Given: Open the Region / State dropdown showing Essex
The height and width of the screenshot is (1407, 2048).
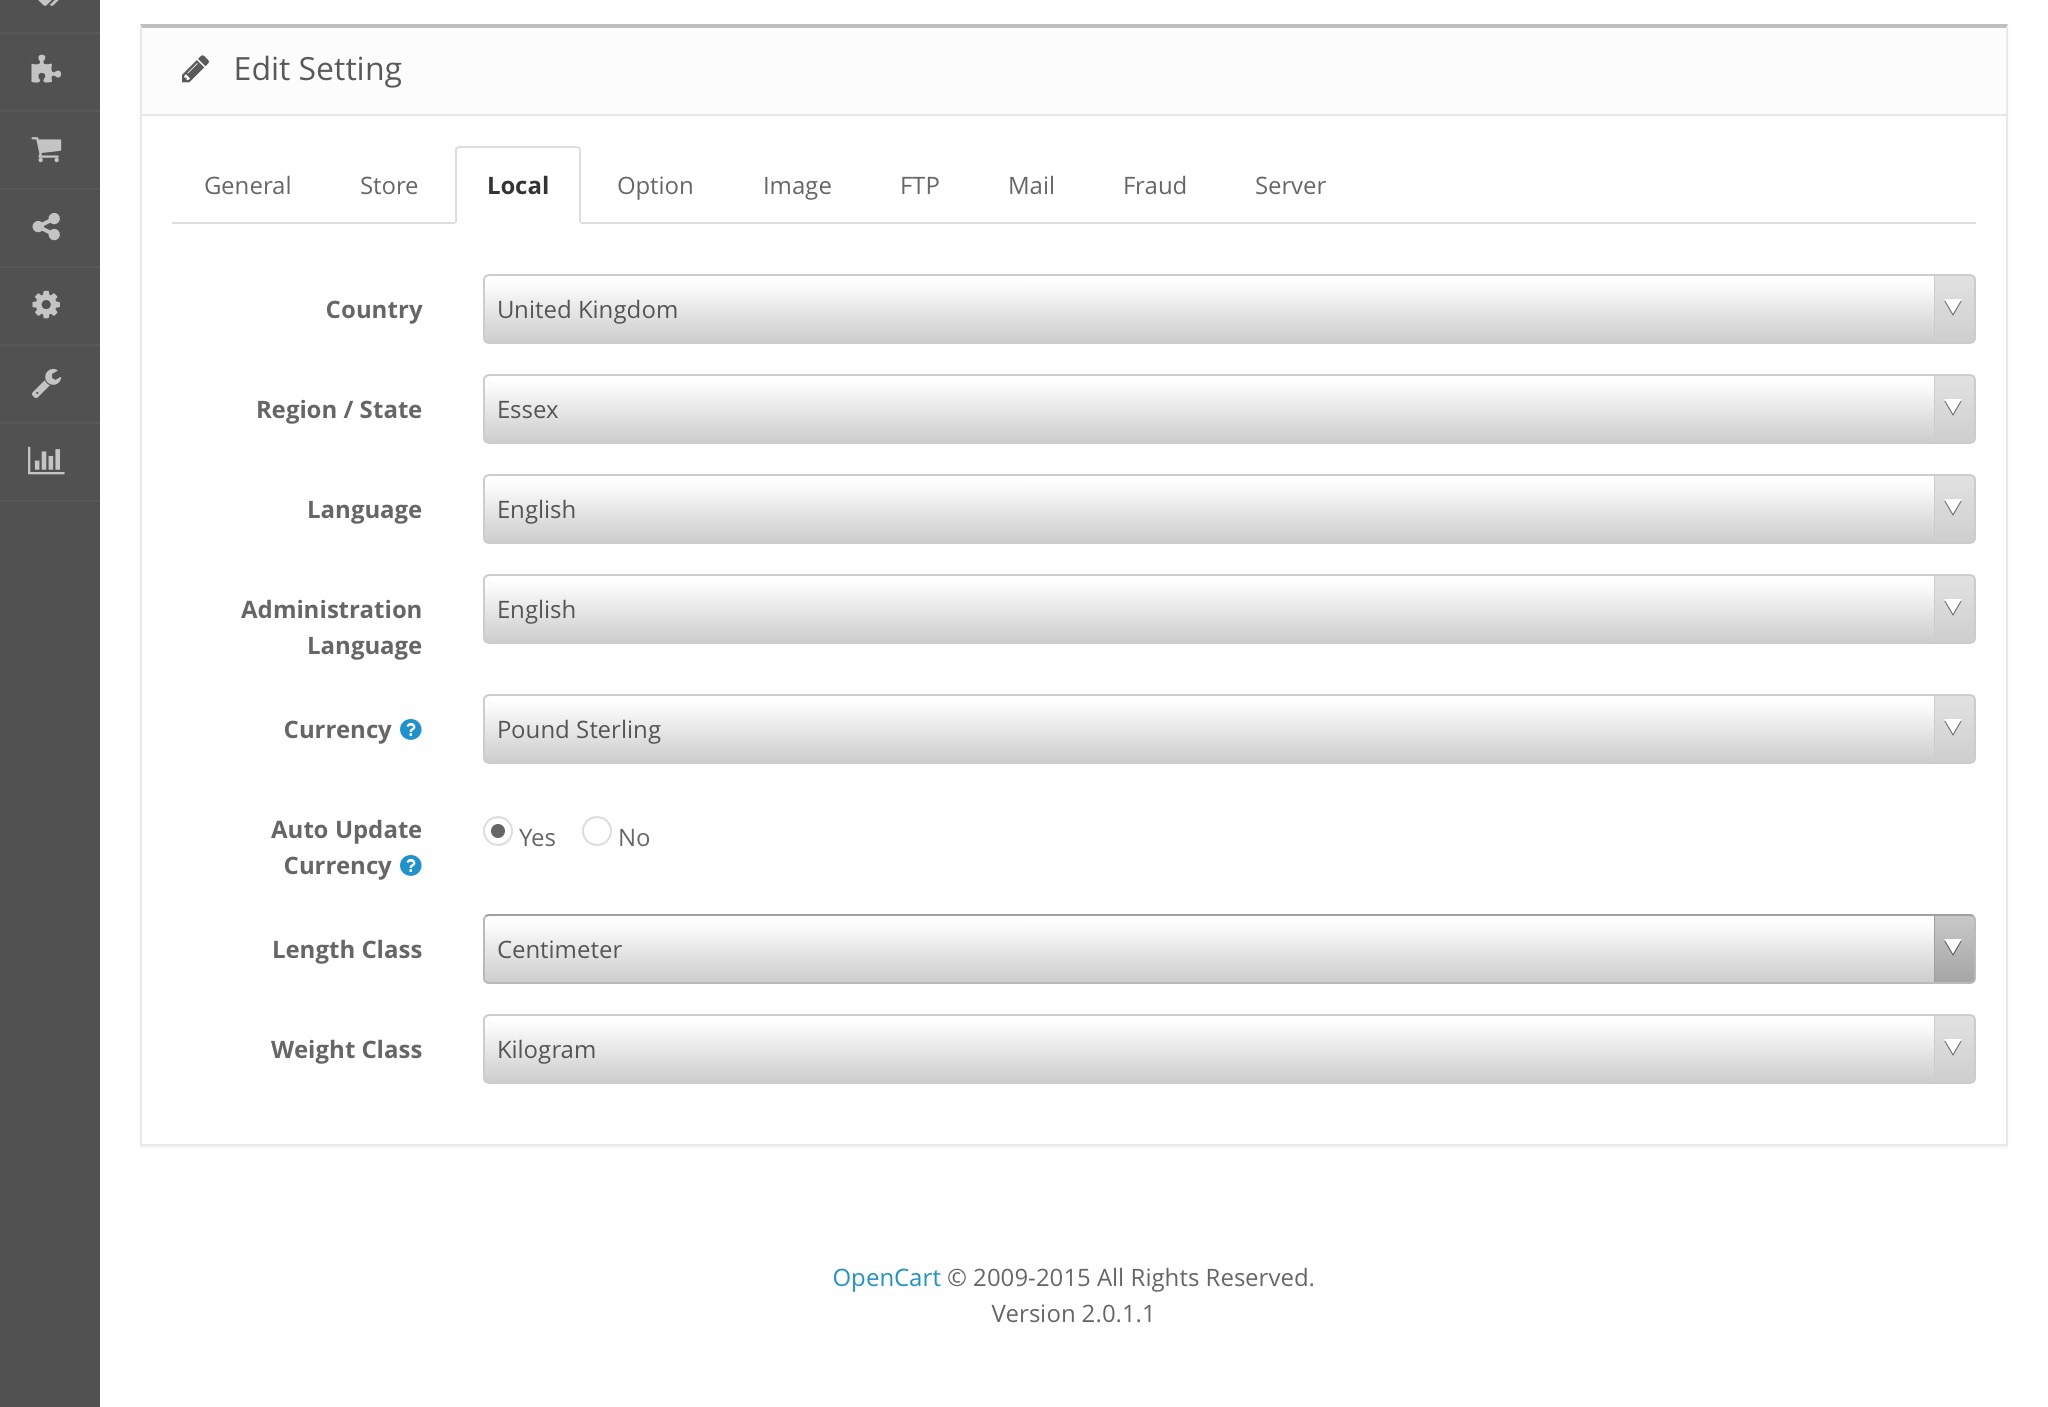Looking at the screenshot, I should click(x=1229, y=409).
